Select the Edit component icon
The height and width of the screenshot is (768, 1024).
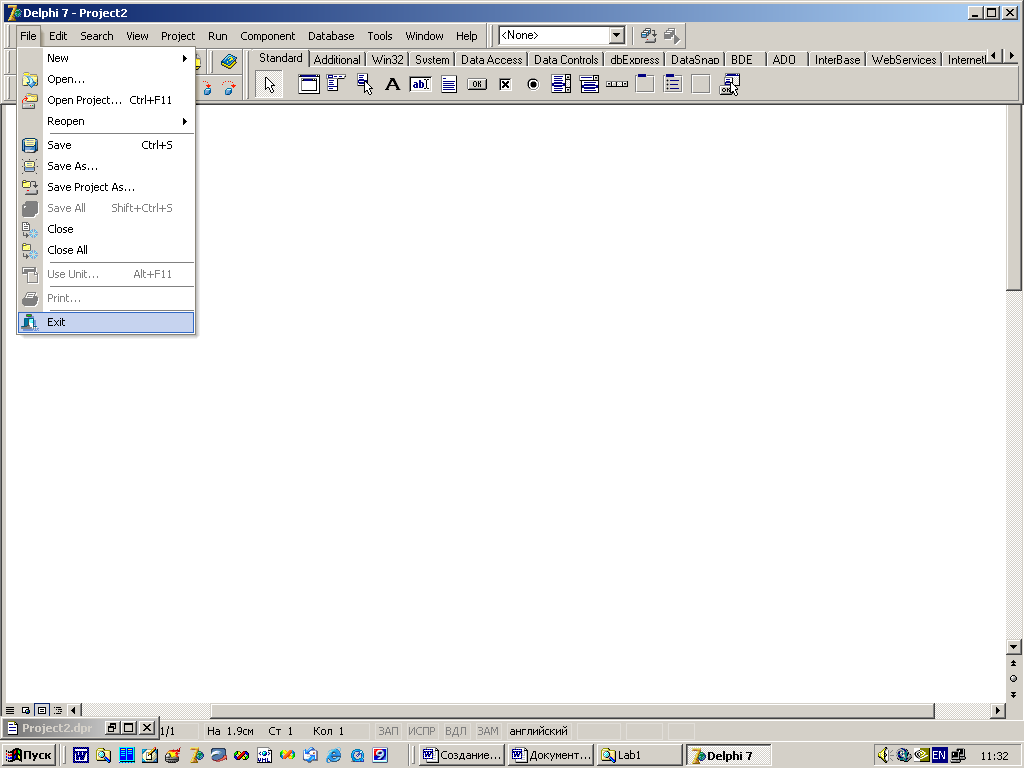[421, 84]
